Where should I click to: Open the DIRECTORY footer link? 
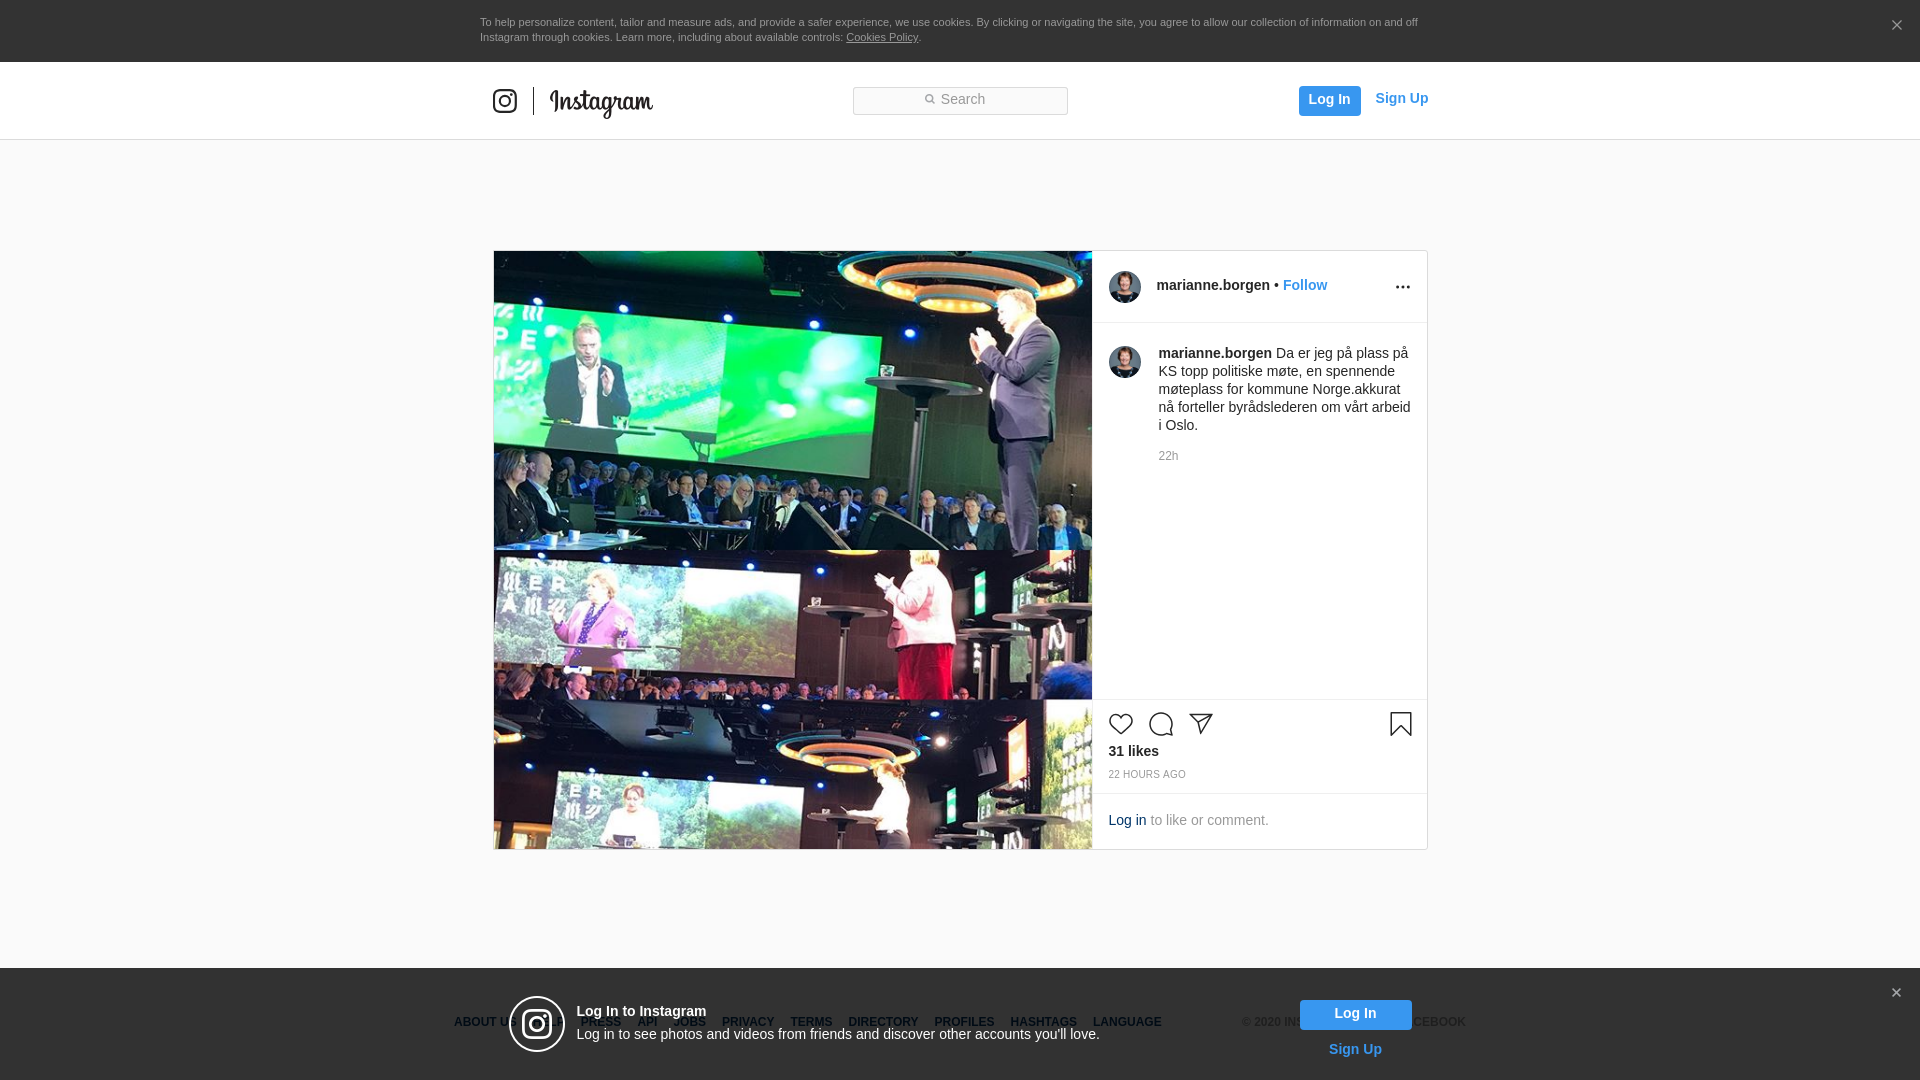pyautogui.click(x=883, y=1022)
